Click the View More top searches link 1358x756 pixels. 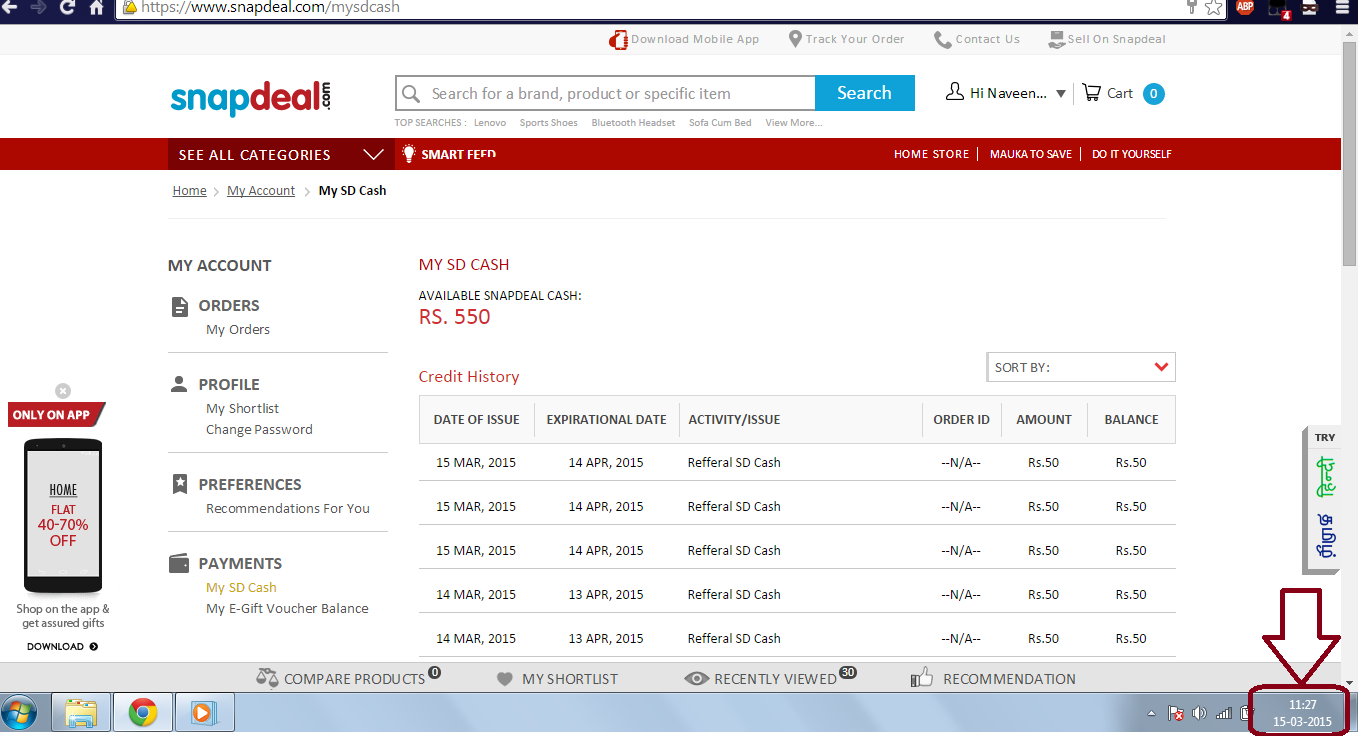[x=794, y=123]
